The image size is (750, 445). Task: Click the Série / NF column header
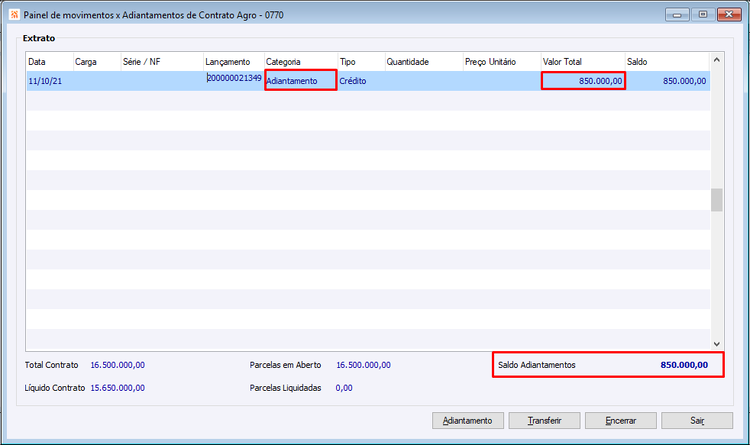tap(162, 62)
